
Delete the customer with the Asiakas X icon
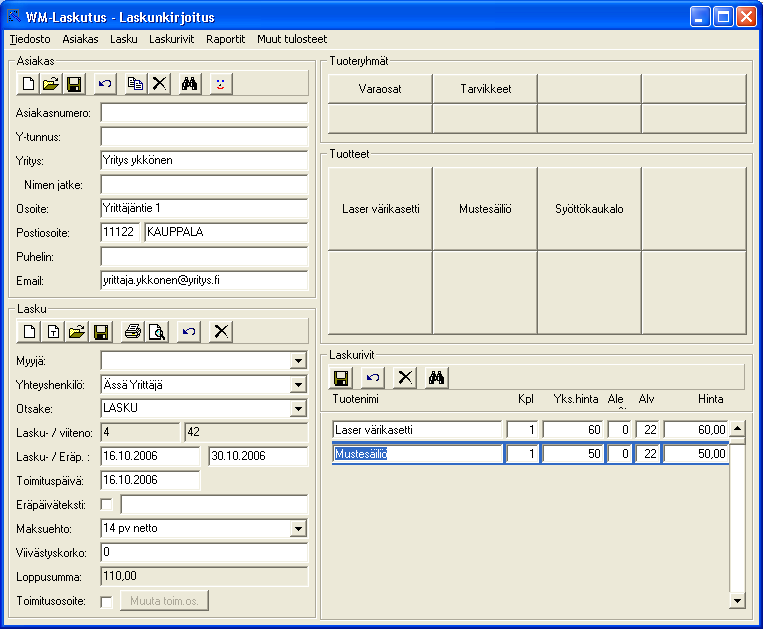pos(159,84)
